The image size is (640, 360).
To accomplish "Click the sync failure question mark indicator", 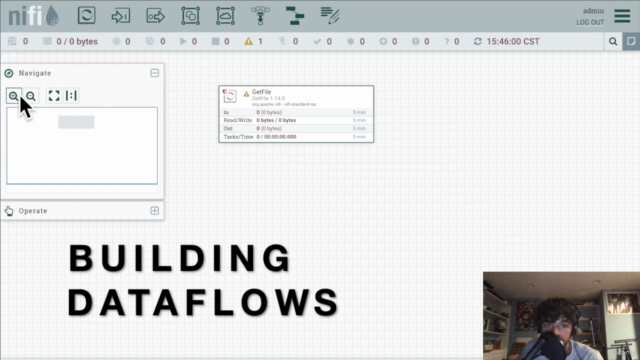I will 451,41.
